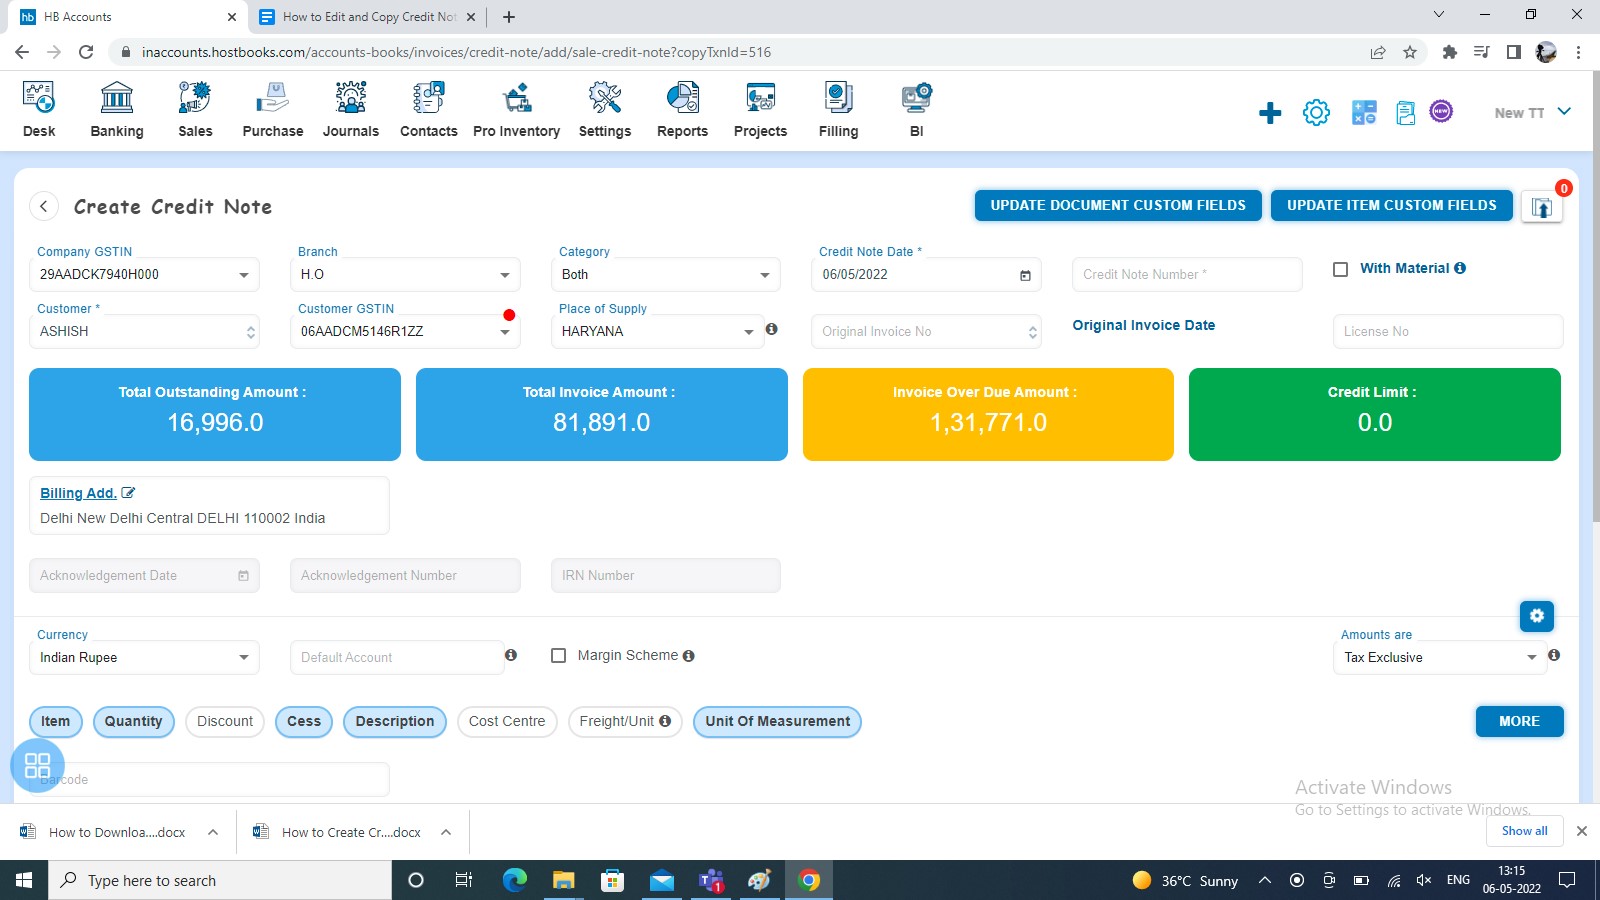Open the Projects module icon
Viewport: 1600px width, 900px height.
click(761, 98)
